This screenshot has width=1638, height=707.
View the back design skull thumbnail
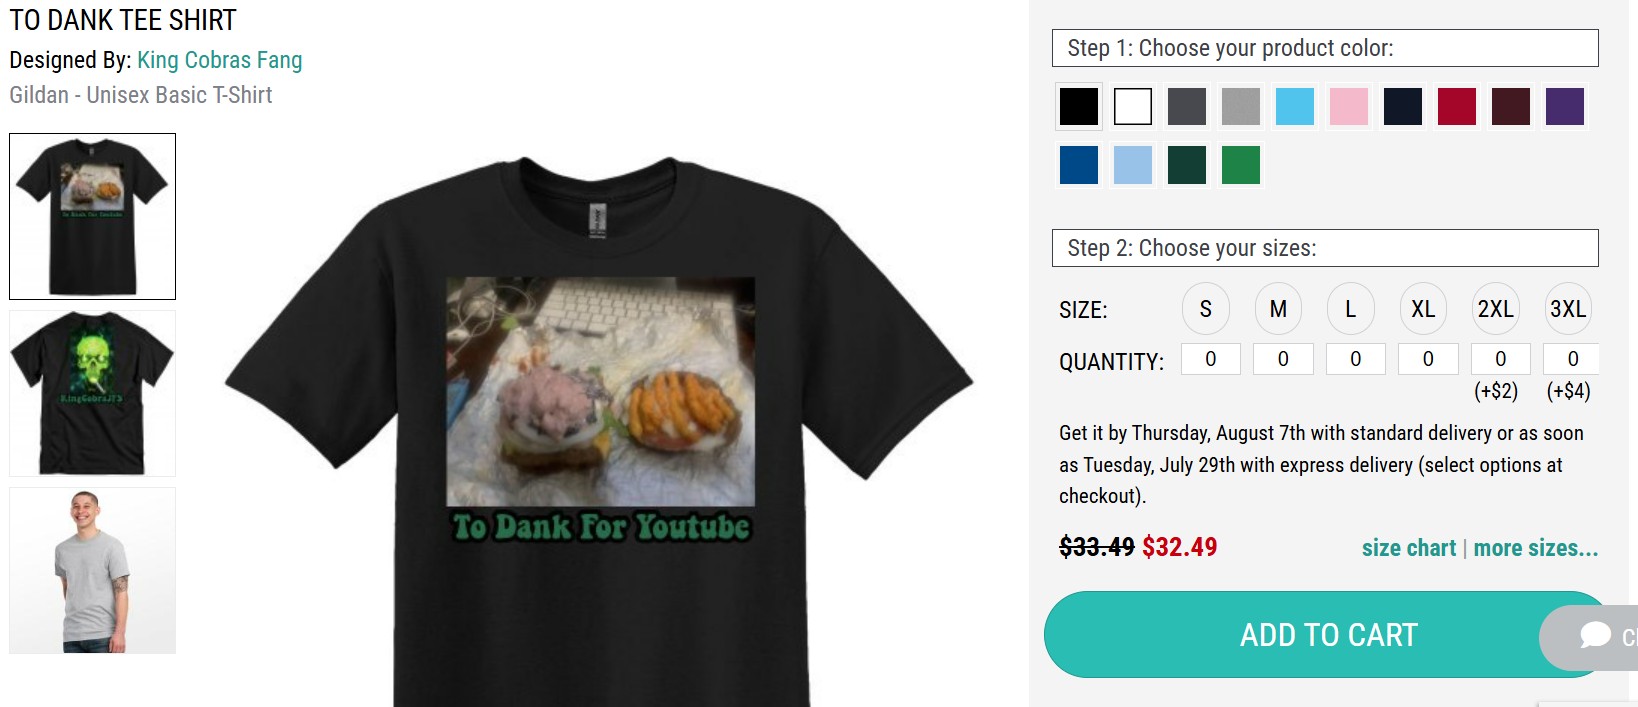click(x=93, y=393)
